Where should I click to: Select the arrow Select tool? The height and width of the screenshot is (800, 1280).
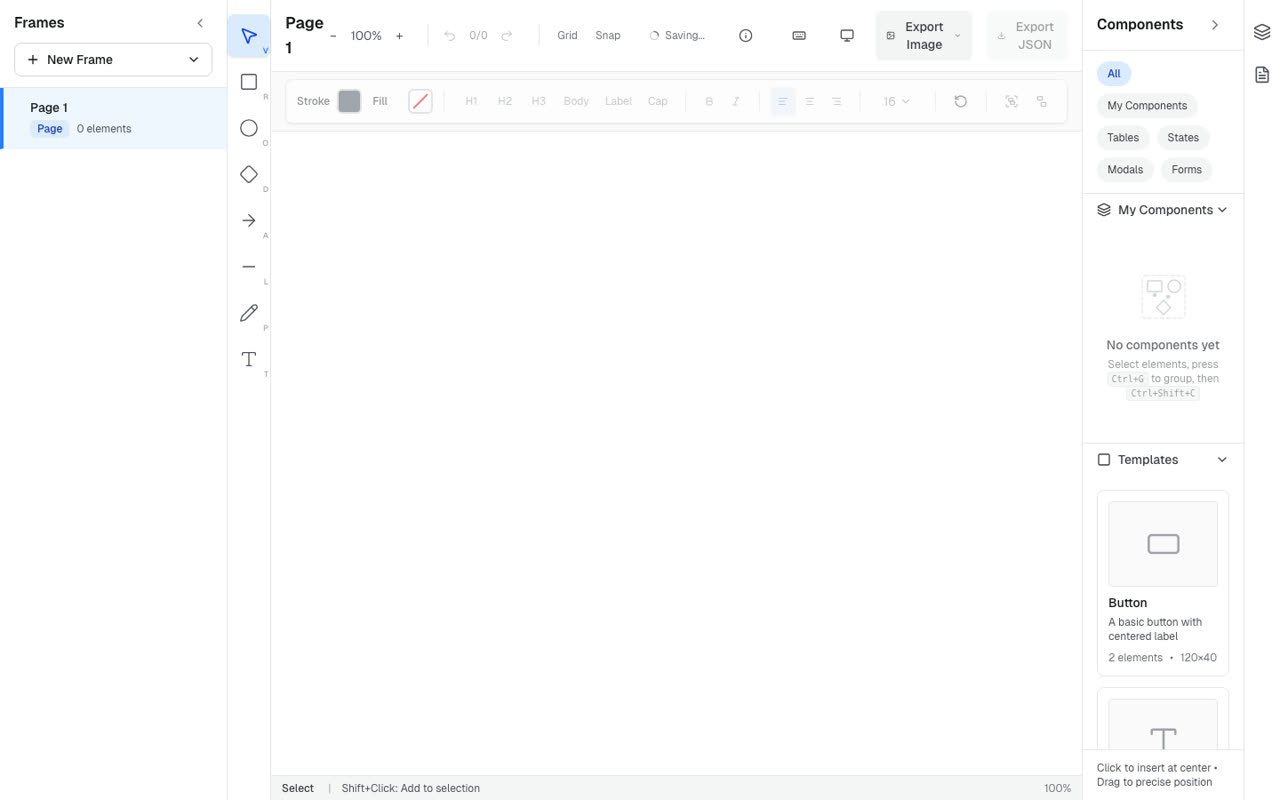pos(249,36)
